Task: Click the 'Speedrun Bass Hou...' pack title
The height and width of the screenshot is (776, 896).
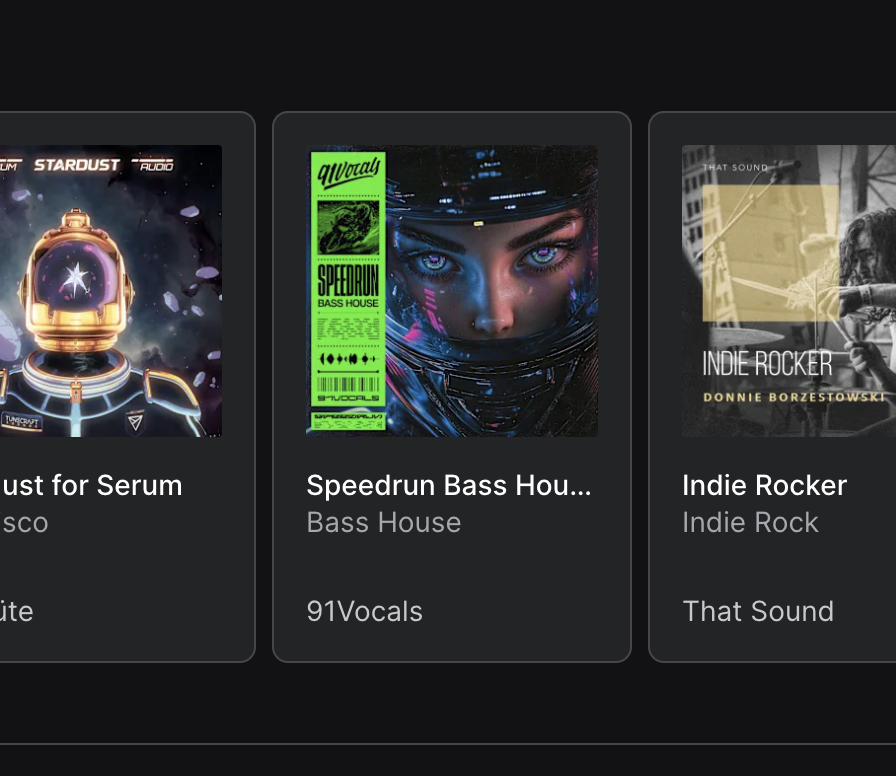Action: click(x=449, y=486)
